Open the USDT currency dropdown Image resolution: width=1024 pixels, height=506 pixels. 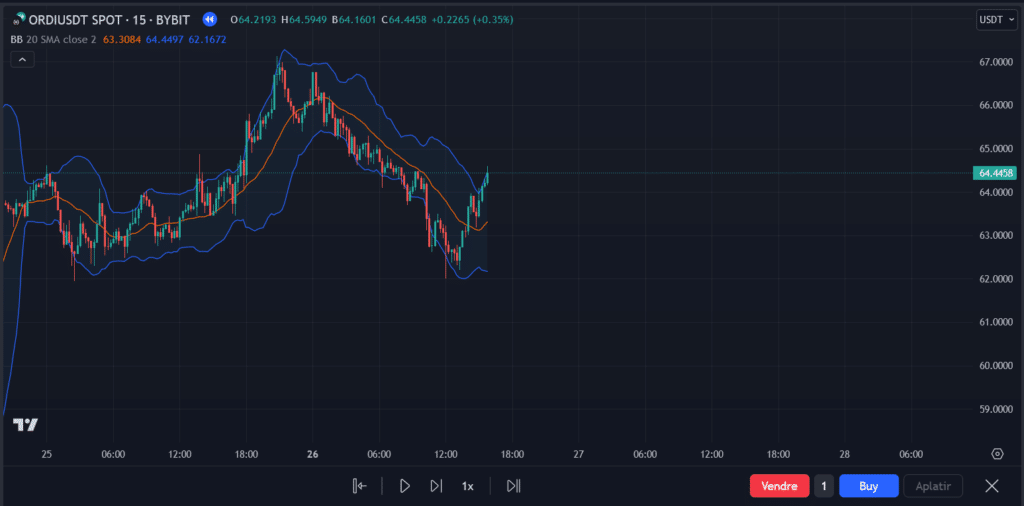tap(997, 20)
